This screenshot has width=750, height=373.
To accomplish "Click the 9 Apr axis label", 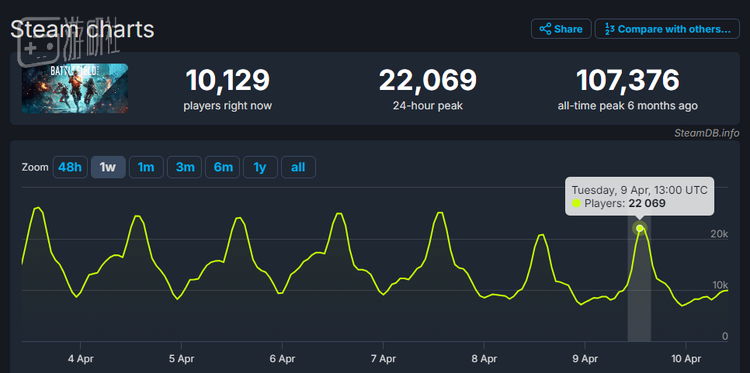I will (x=585, y=359).
